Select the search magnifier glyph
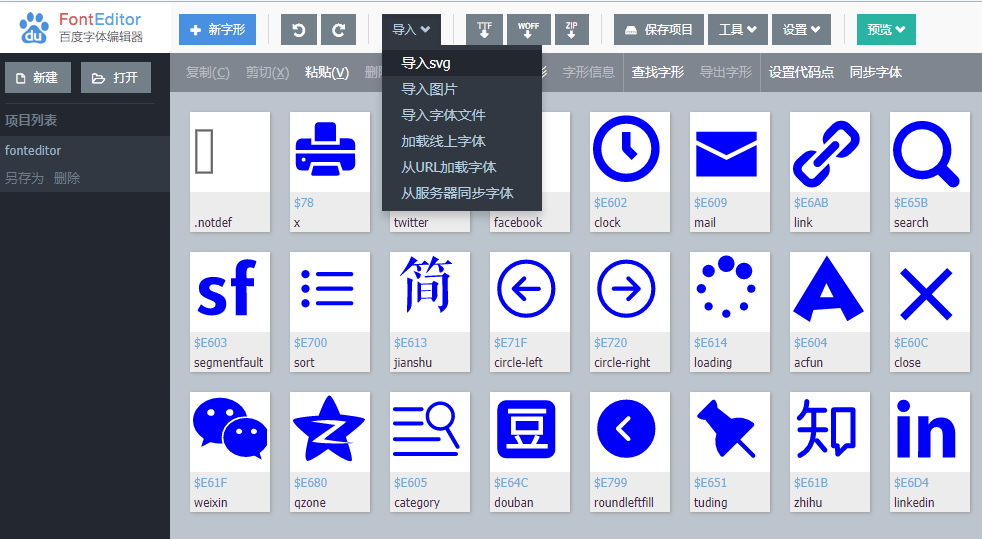The height and width of the screenshot is (539, 982). (x=929, y=172)
